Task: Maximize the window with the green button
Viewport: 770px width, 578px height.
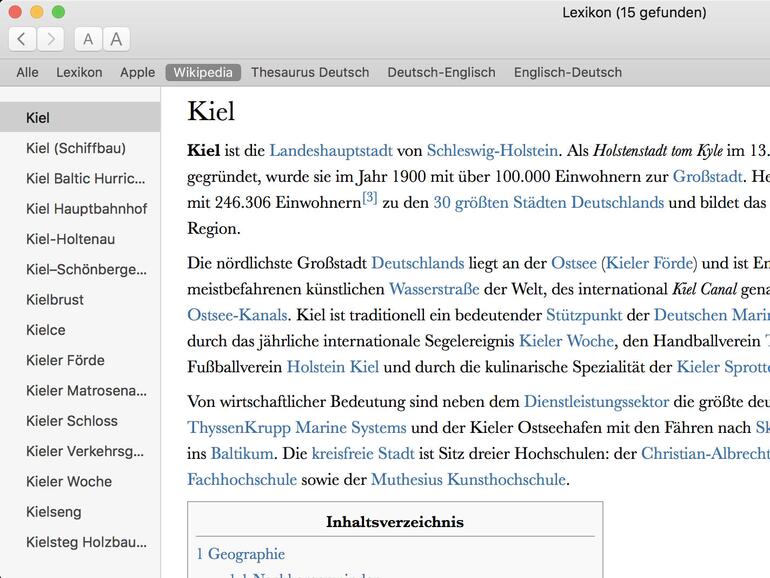Action: point(58,12)
